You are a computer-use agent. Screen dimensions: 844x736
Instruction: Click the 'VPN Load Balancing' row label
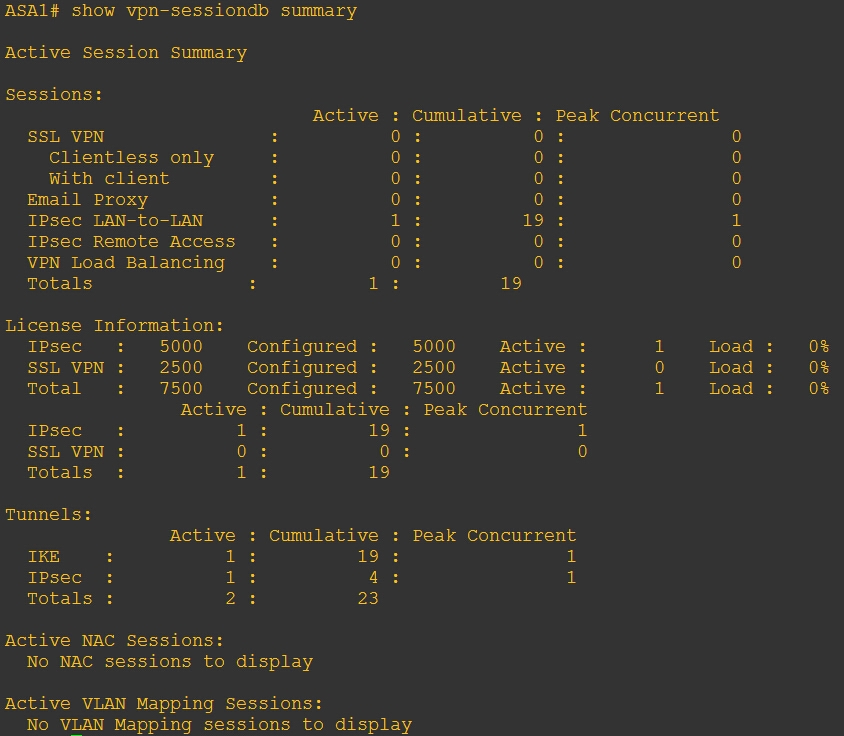[126, 263]
